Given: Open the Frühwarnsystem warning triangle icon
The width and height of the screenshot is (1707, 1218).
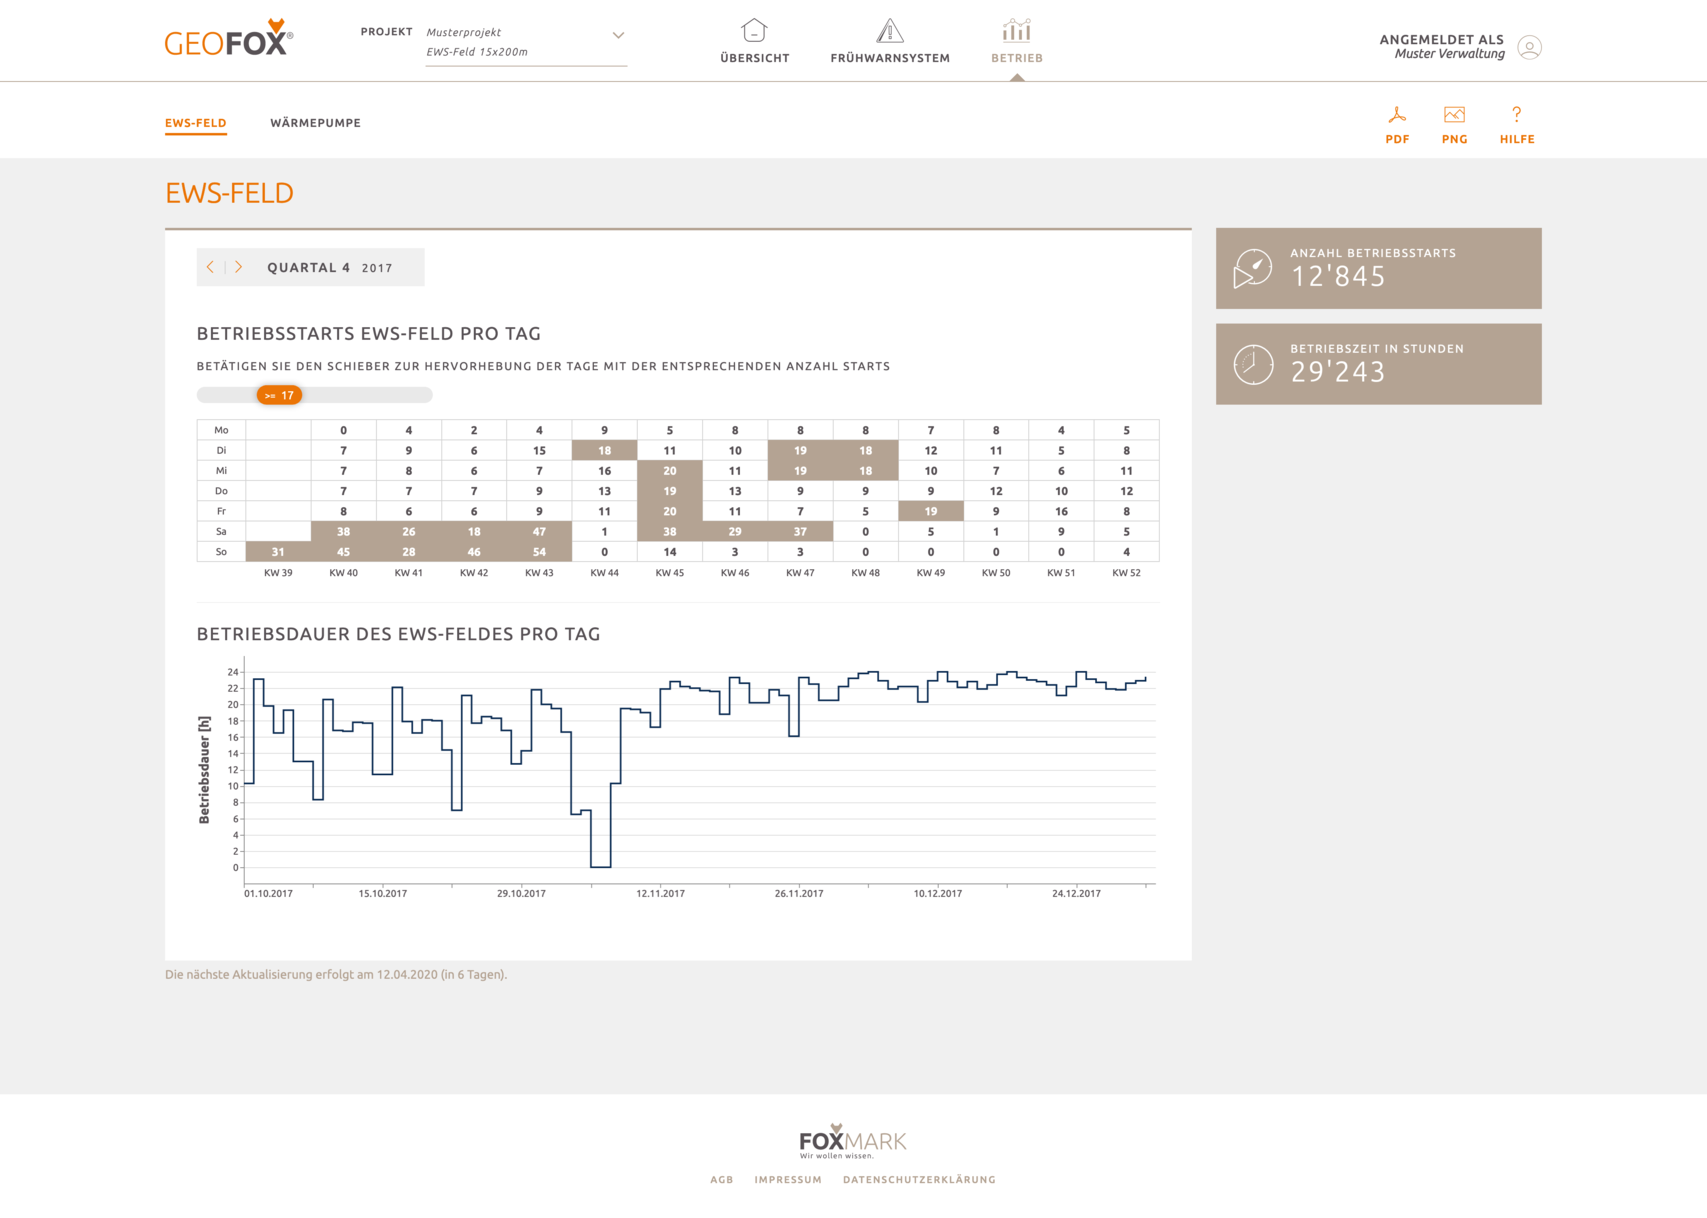Looking at the screenshot, I should tap(889, 31).
